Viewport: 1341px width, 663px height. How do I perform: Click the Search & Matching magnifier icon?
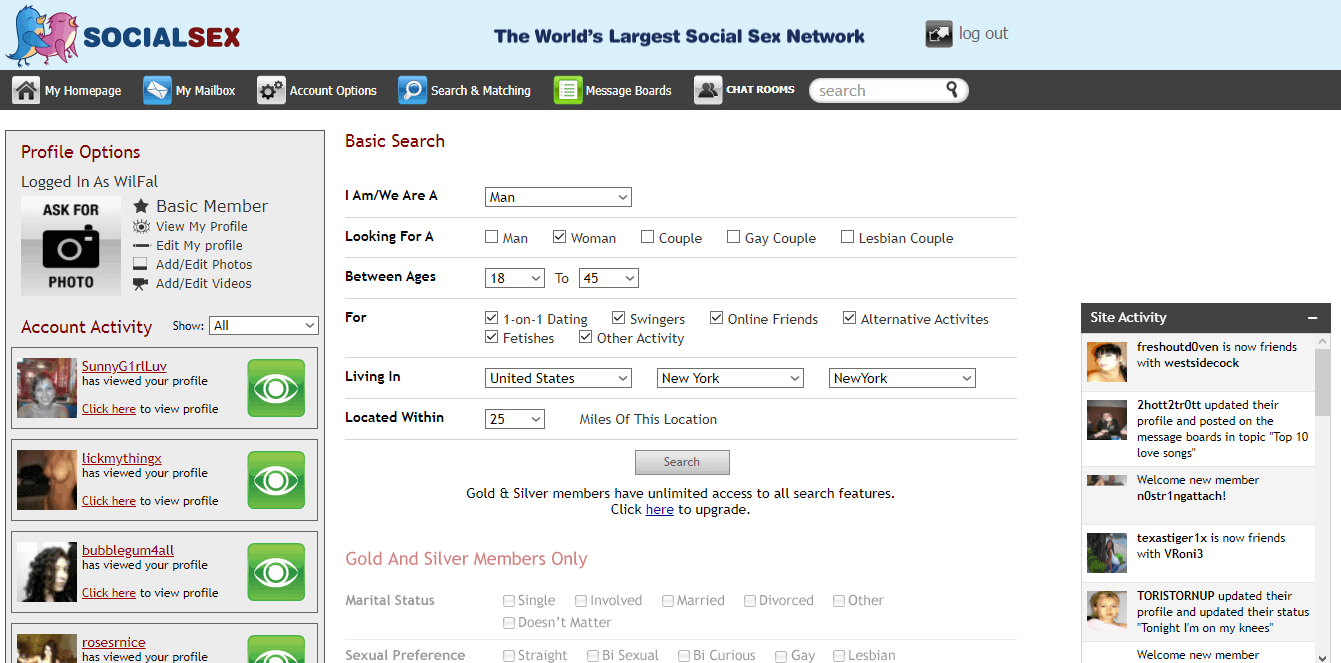coord(412,90)
